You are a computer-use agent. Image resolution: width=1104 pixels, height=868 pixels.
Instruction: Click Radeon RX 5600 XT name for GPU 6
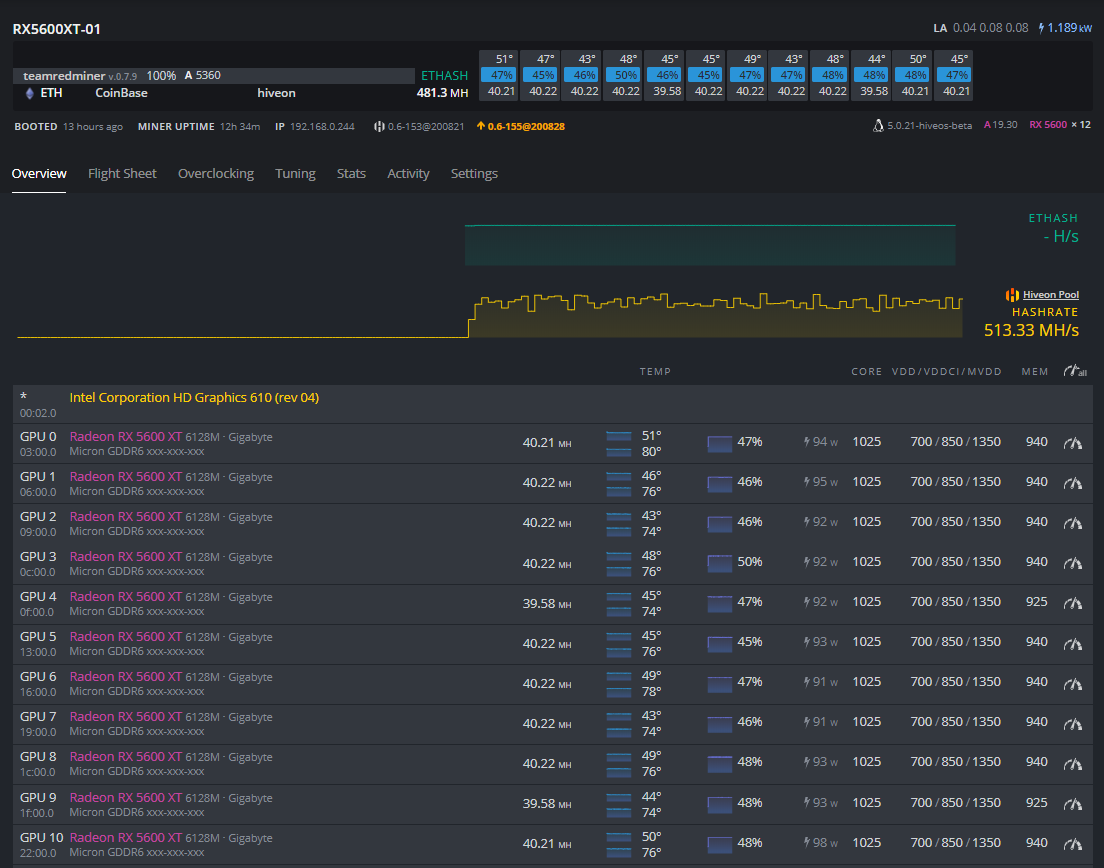[125, 677]
